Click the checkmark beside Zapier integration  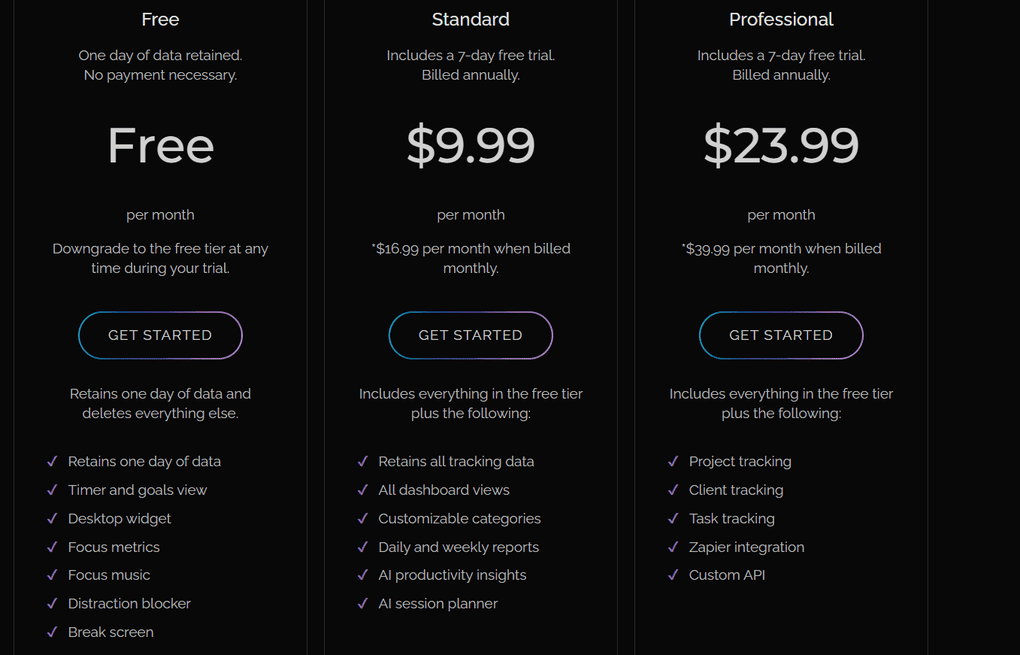point(672,547)
